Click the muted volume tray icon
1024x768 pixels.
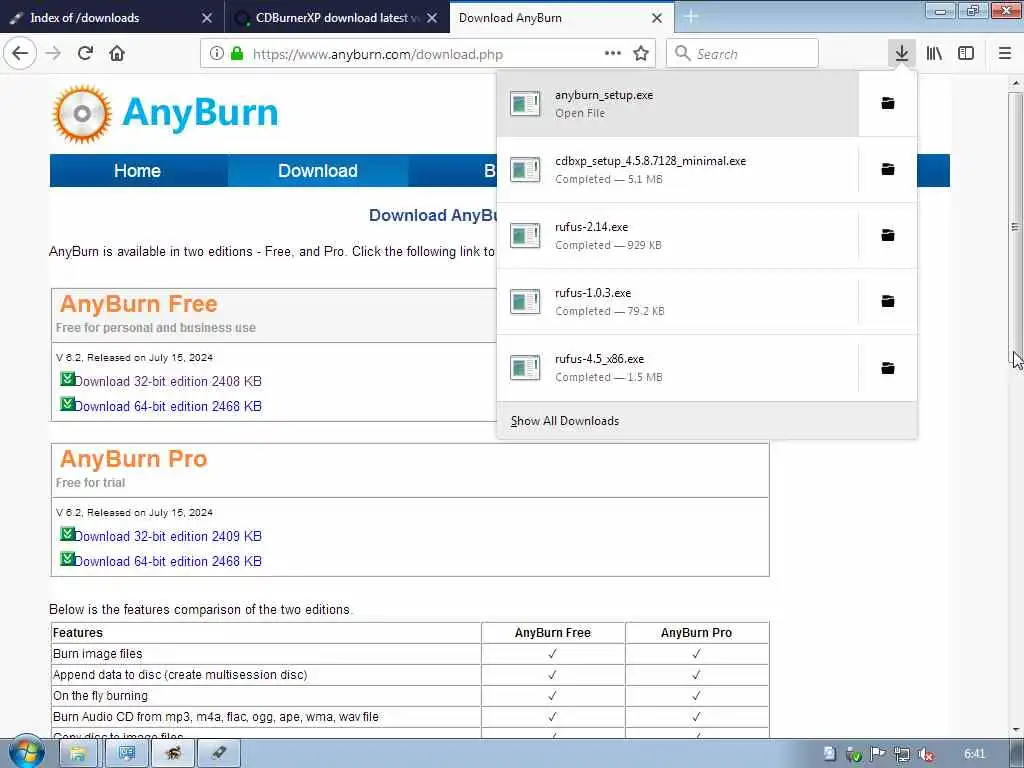click(925, 754)
